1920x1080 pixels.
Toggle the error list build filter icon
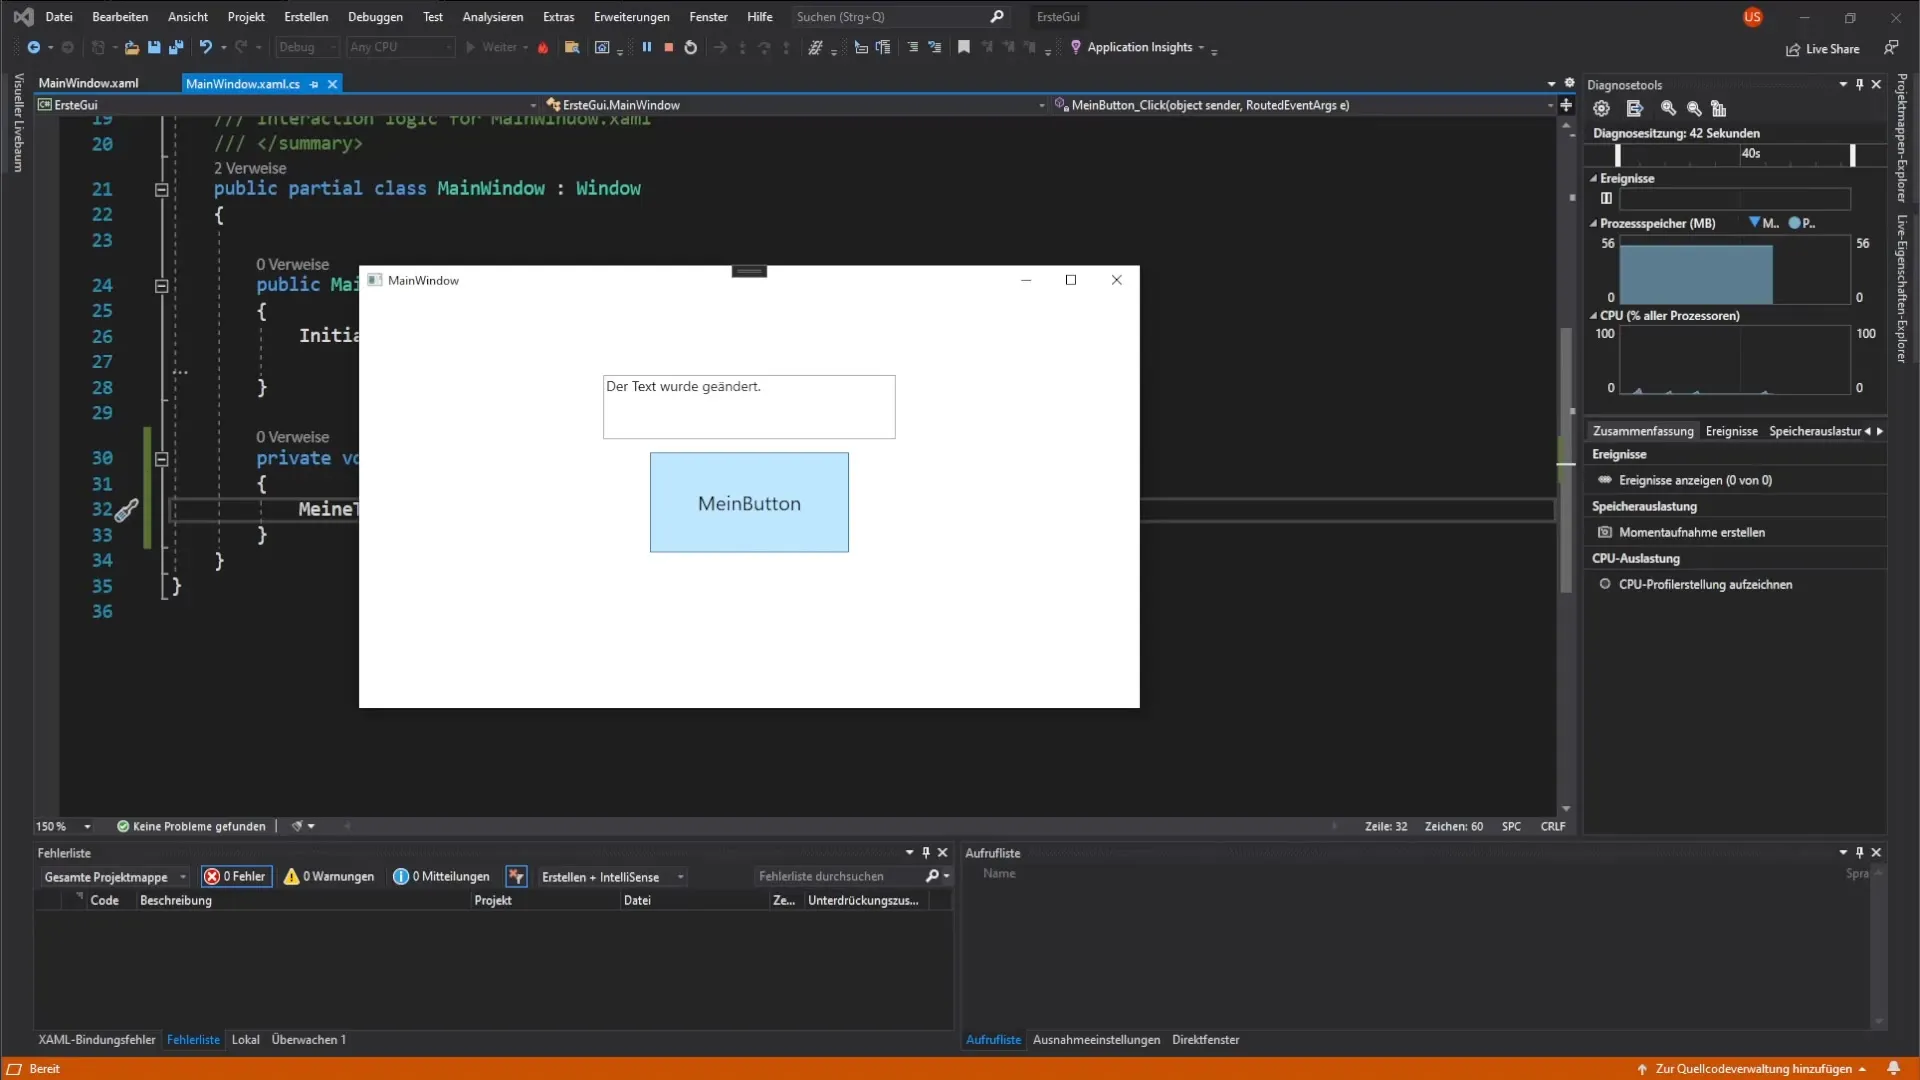click(x=516, y=876)
